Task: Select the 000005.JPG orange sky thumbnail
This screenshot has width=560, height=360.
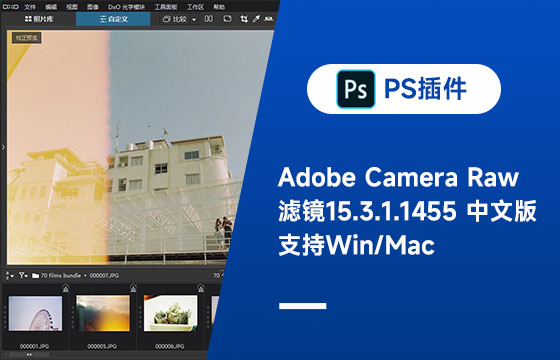Action: (103, 313)
